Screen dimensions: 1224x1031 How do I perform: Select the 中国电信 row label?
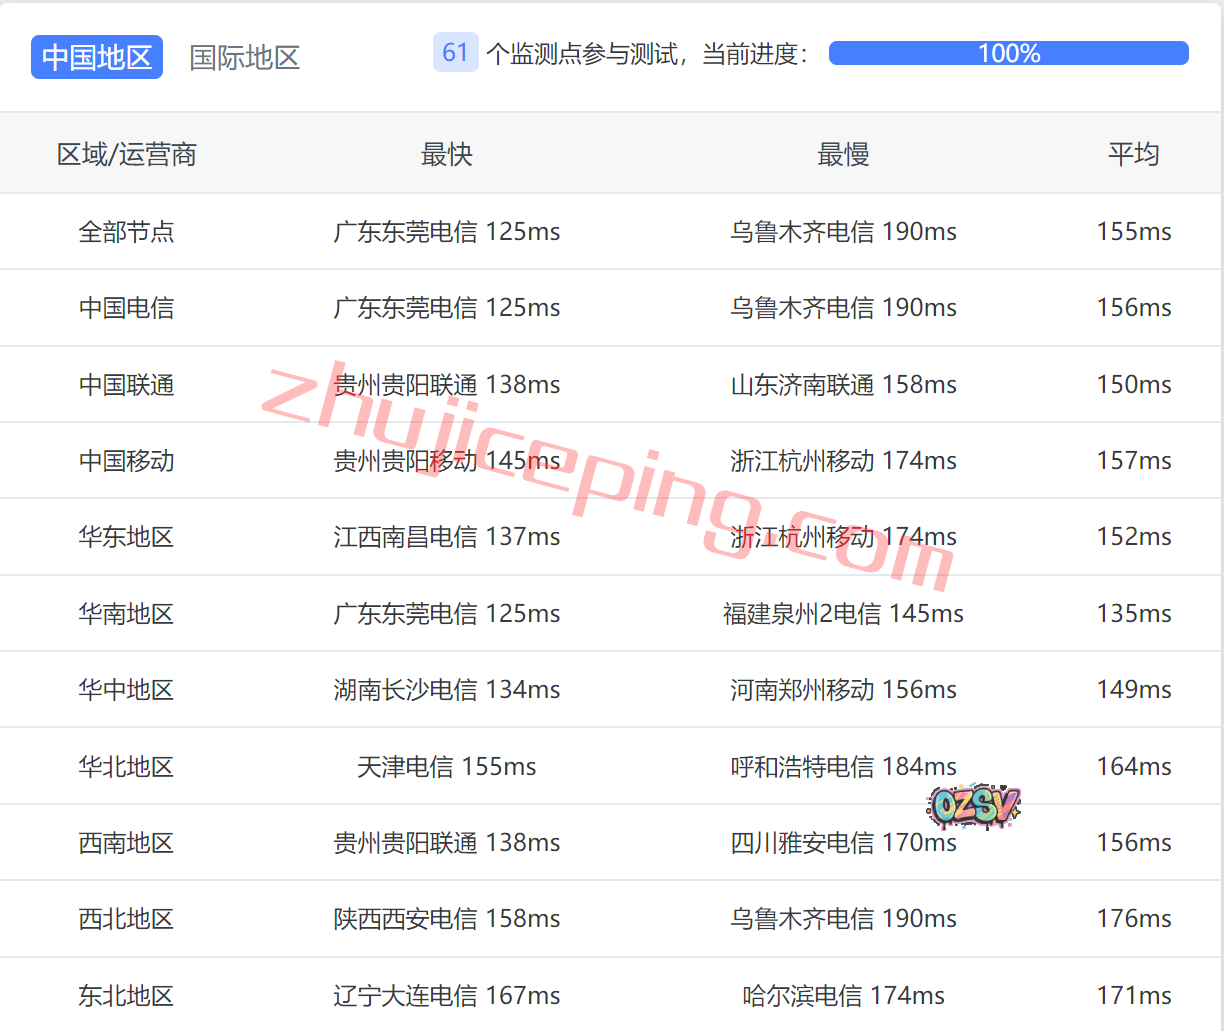pos(127,308)
